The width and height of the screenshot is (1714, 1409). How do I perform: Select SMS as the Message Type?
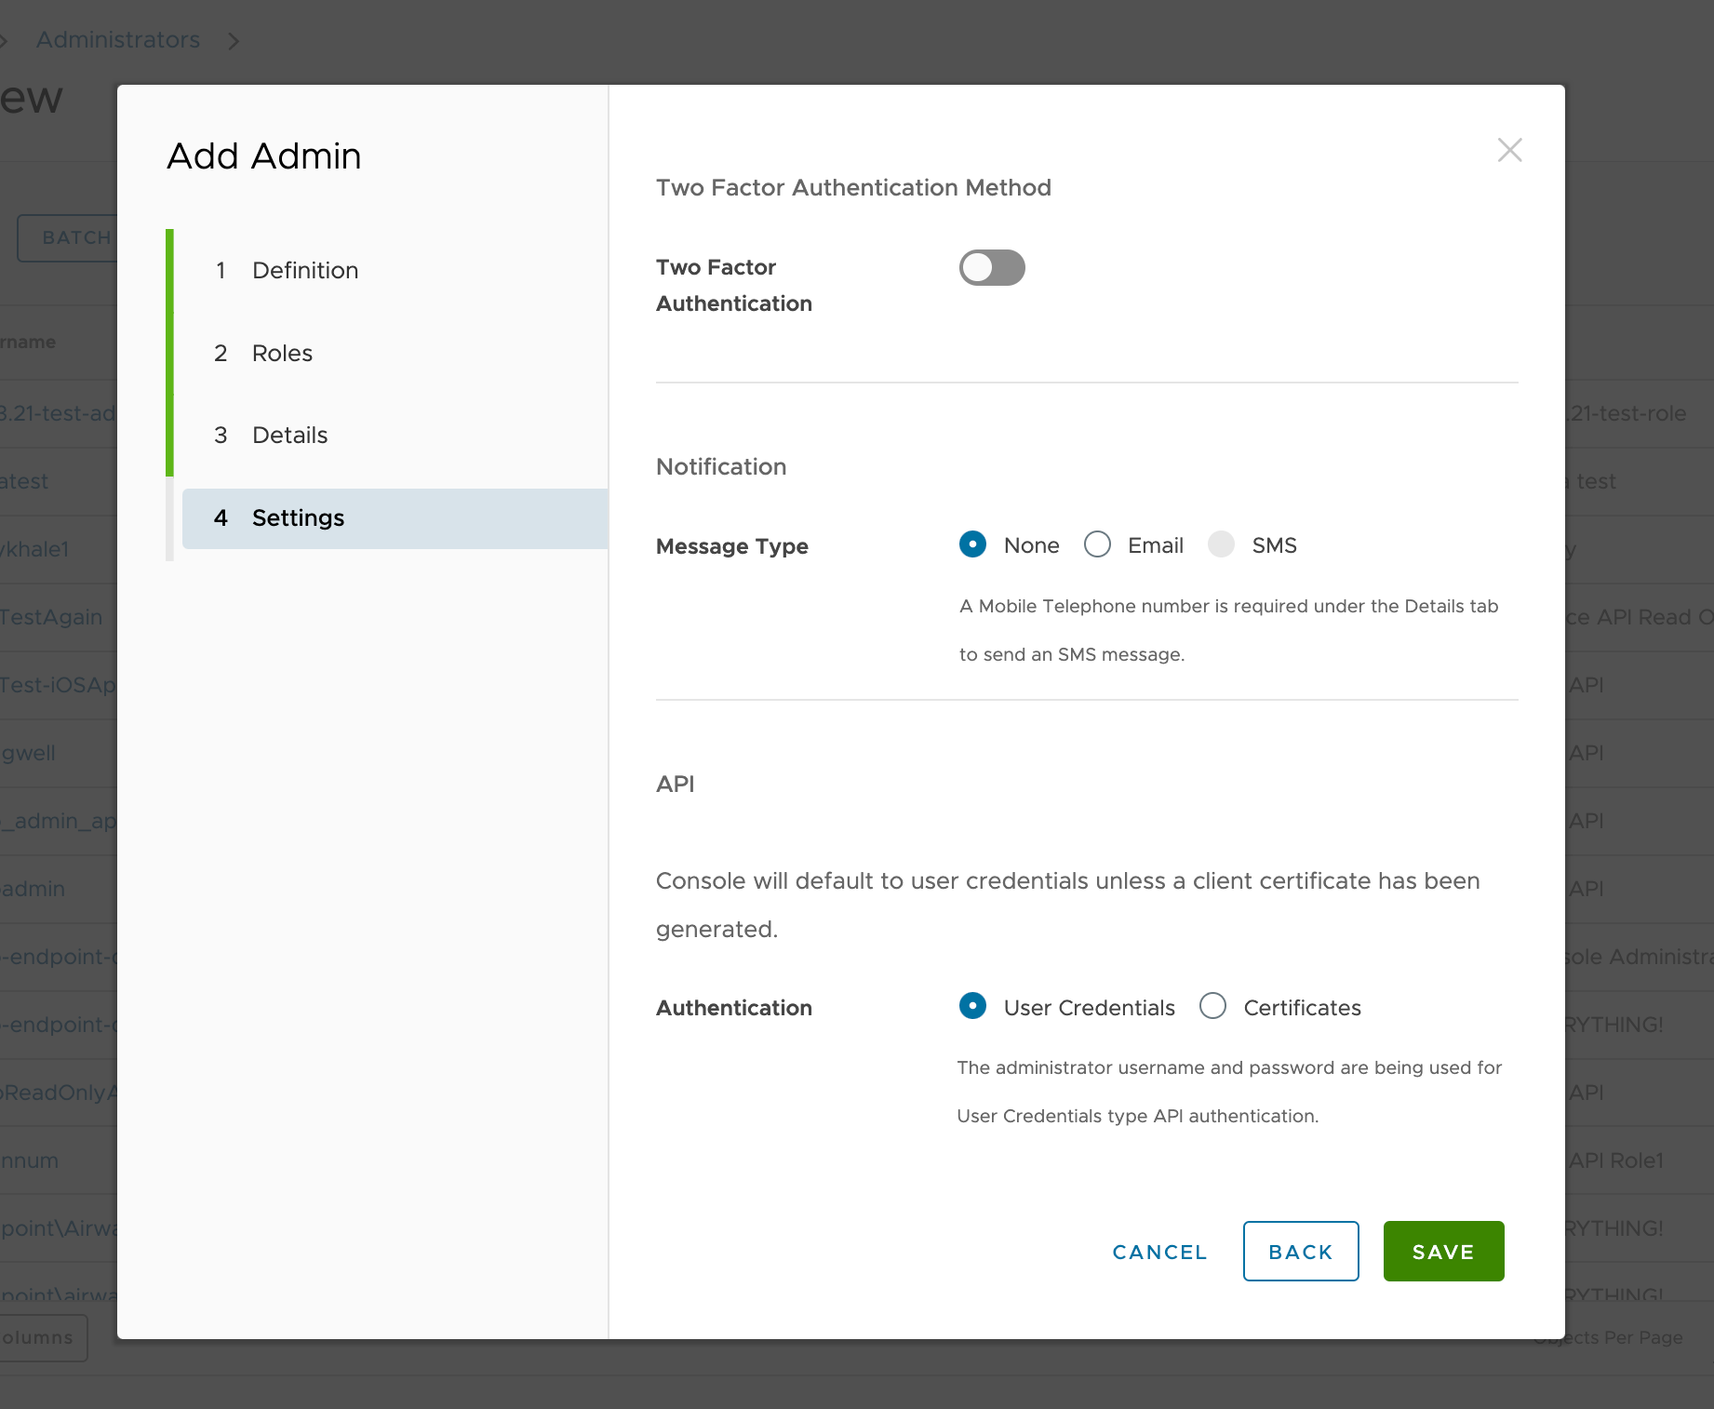coord(1221,544)
